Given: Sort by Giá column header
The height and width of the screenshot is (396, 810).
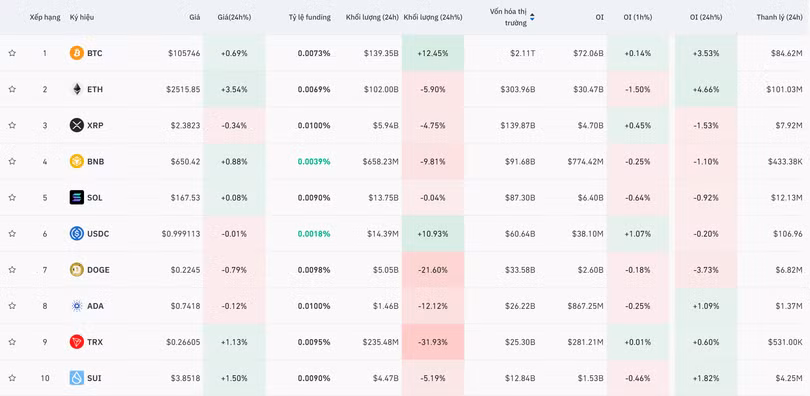Looking at the screenshot, I should (x=194, y=17).
